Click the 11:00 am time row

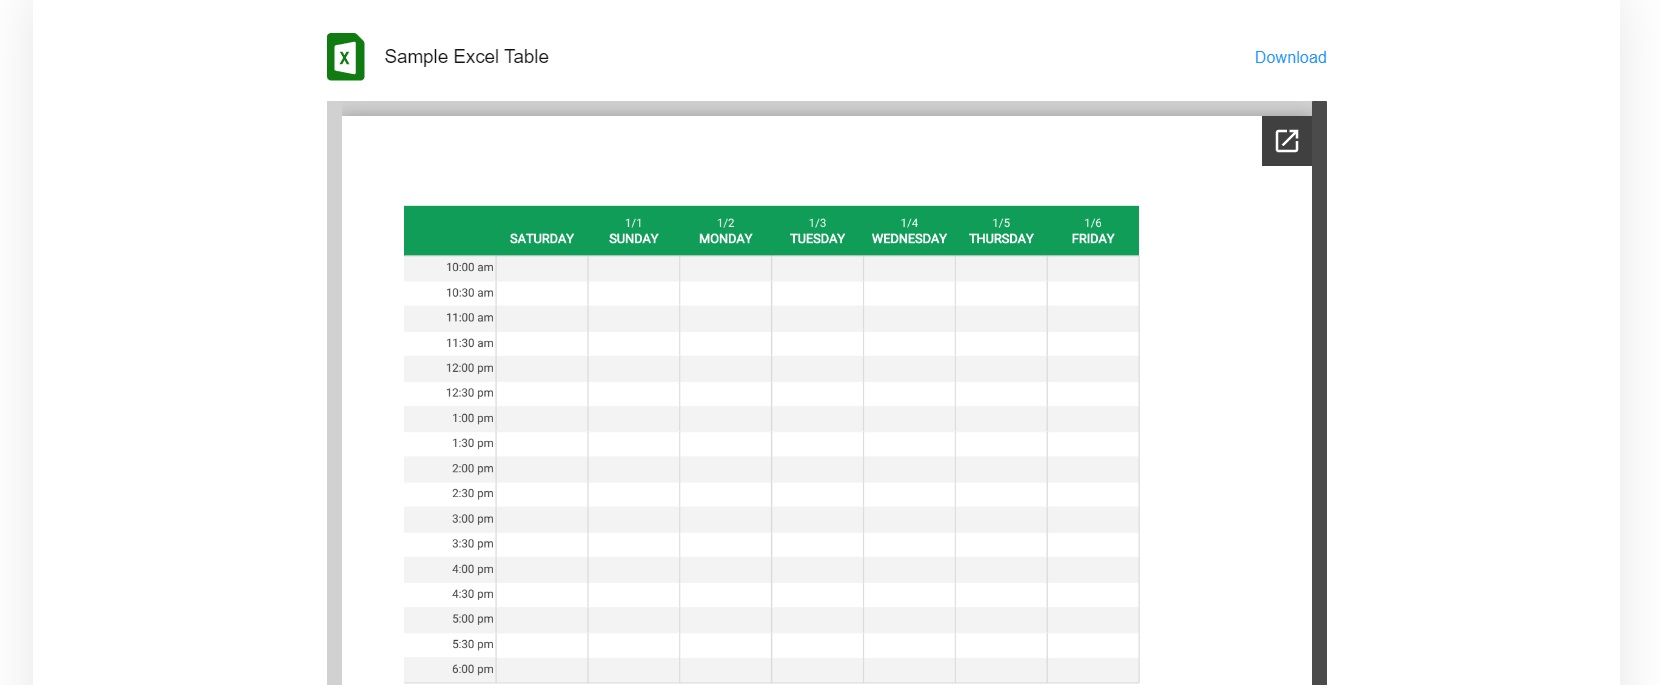(x=771, y=318)
